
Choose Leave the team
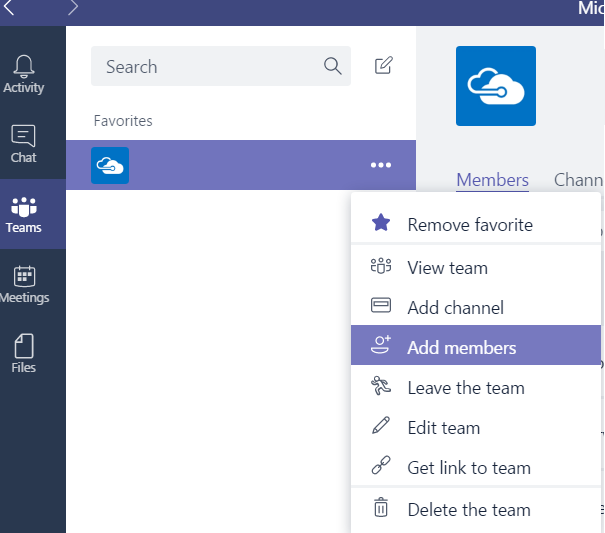465,388
